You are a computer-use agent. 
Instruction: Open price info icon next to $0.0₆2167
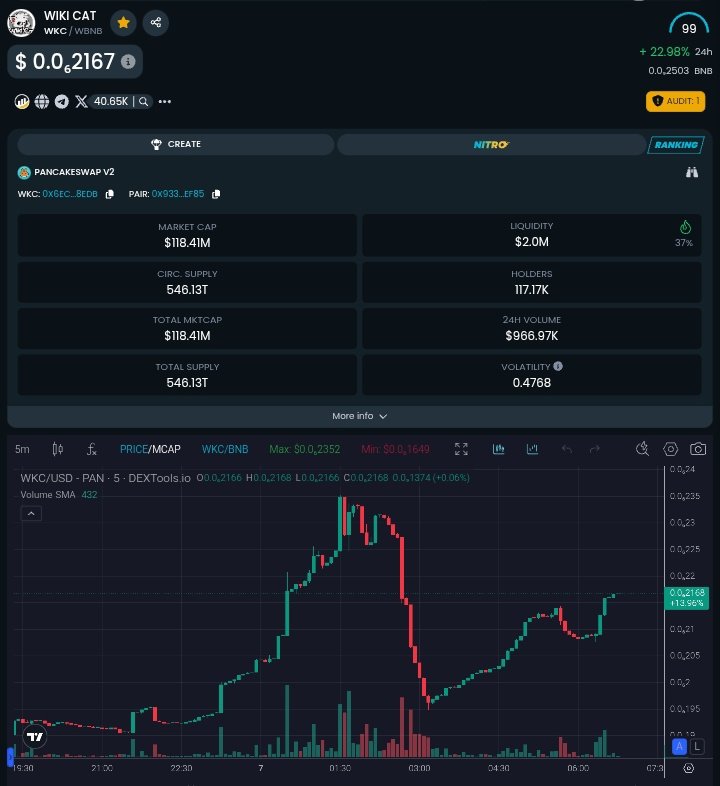tap(128, 62)
